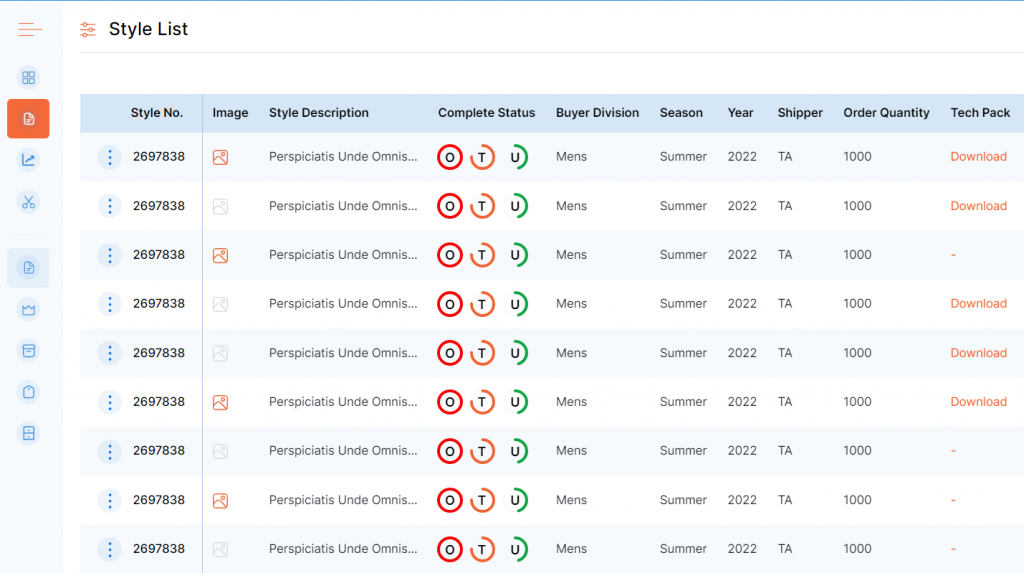Expand the three-dot options in the last row

pyautogui.click(x=109, y=549)
